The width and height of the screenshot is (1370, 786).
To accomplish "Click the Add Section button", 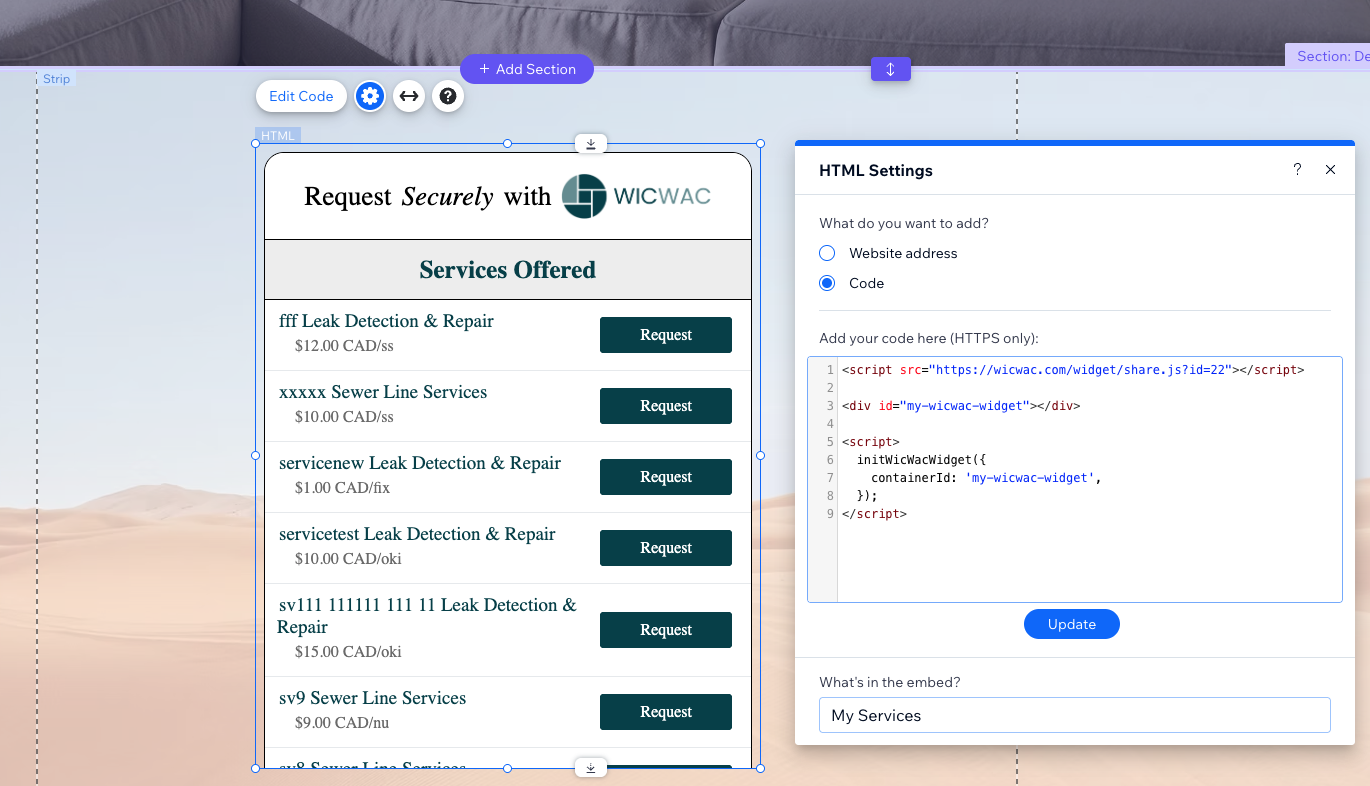I will pos(527,68).
